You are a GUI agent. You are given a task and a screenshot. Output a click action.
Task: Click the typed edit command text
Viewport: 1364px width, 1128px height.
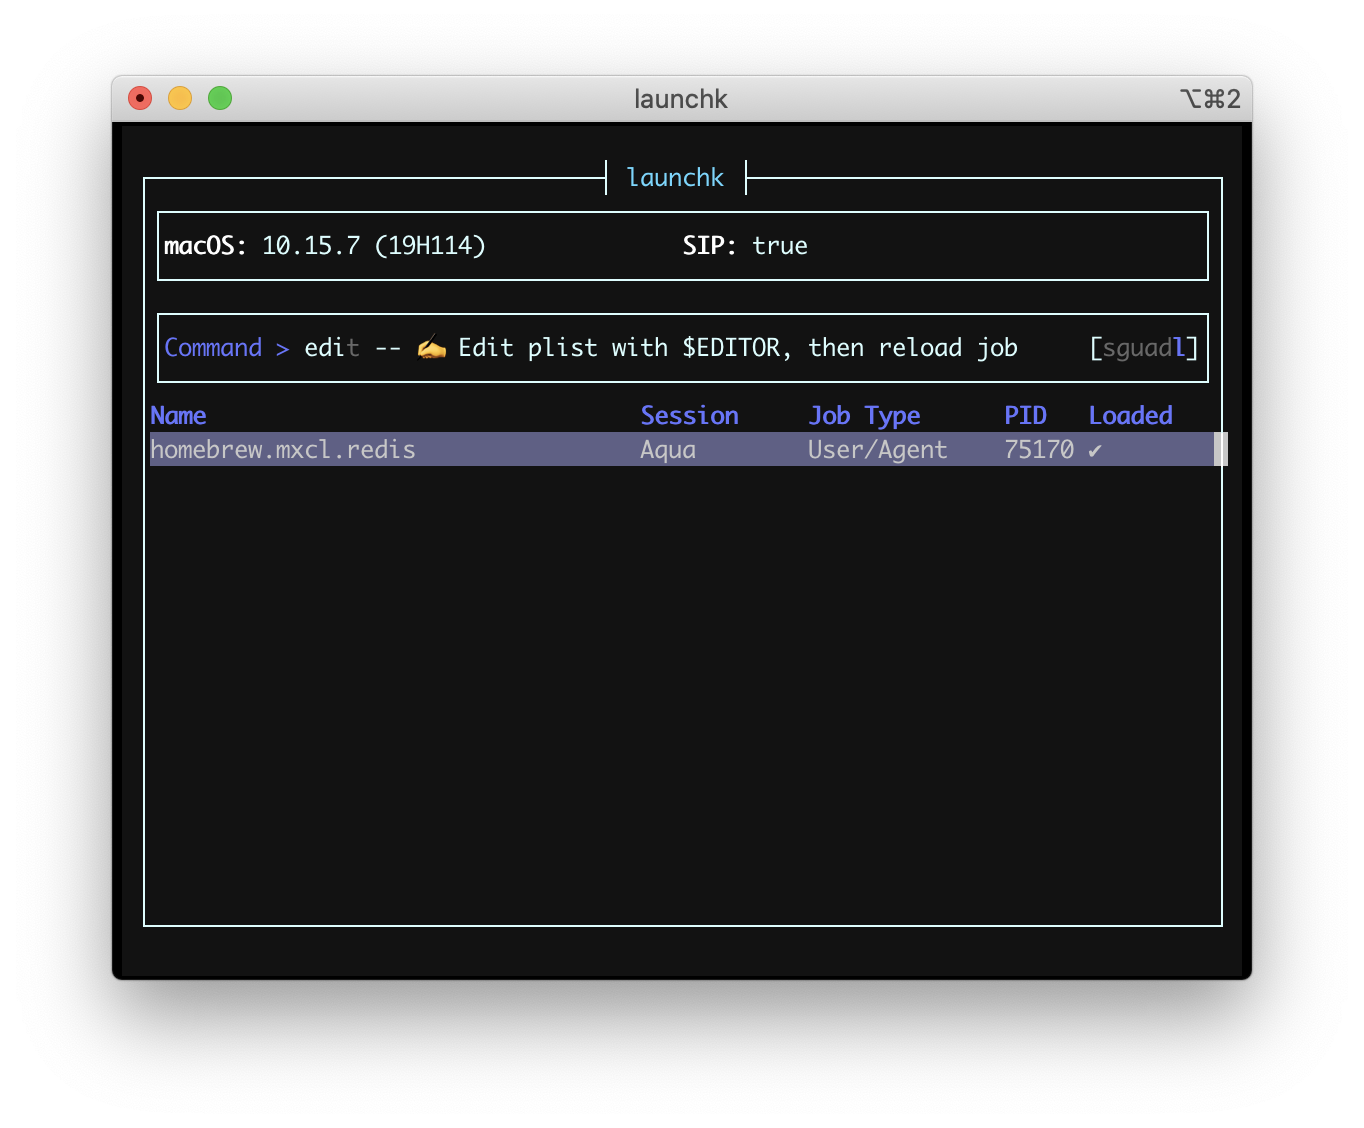click(x=331, y=348)
